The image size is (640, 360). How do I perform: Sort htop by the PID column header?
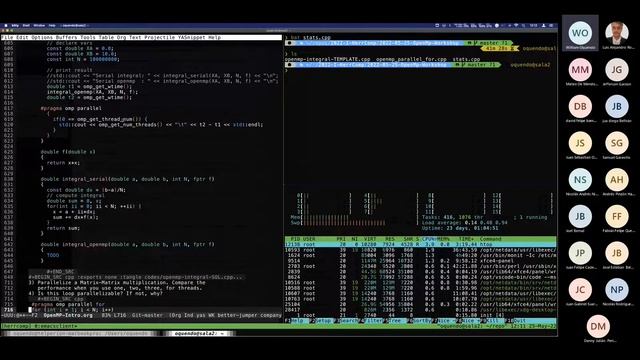pos(295,239)
